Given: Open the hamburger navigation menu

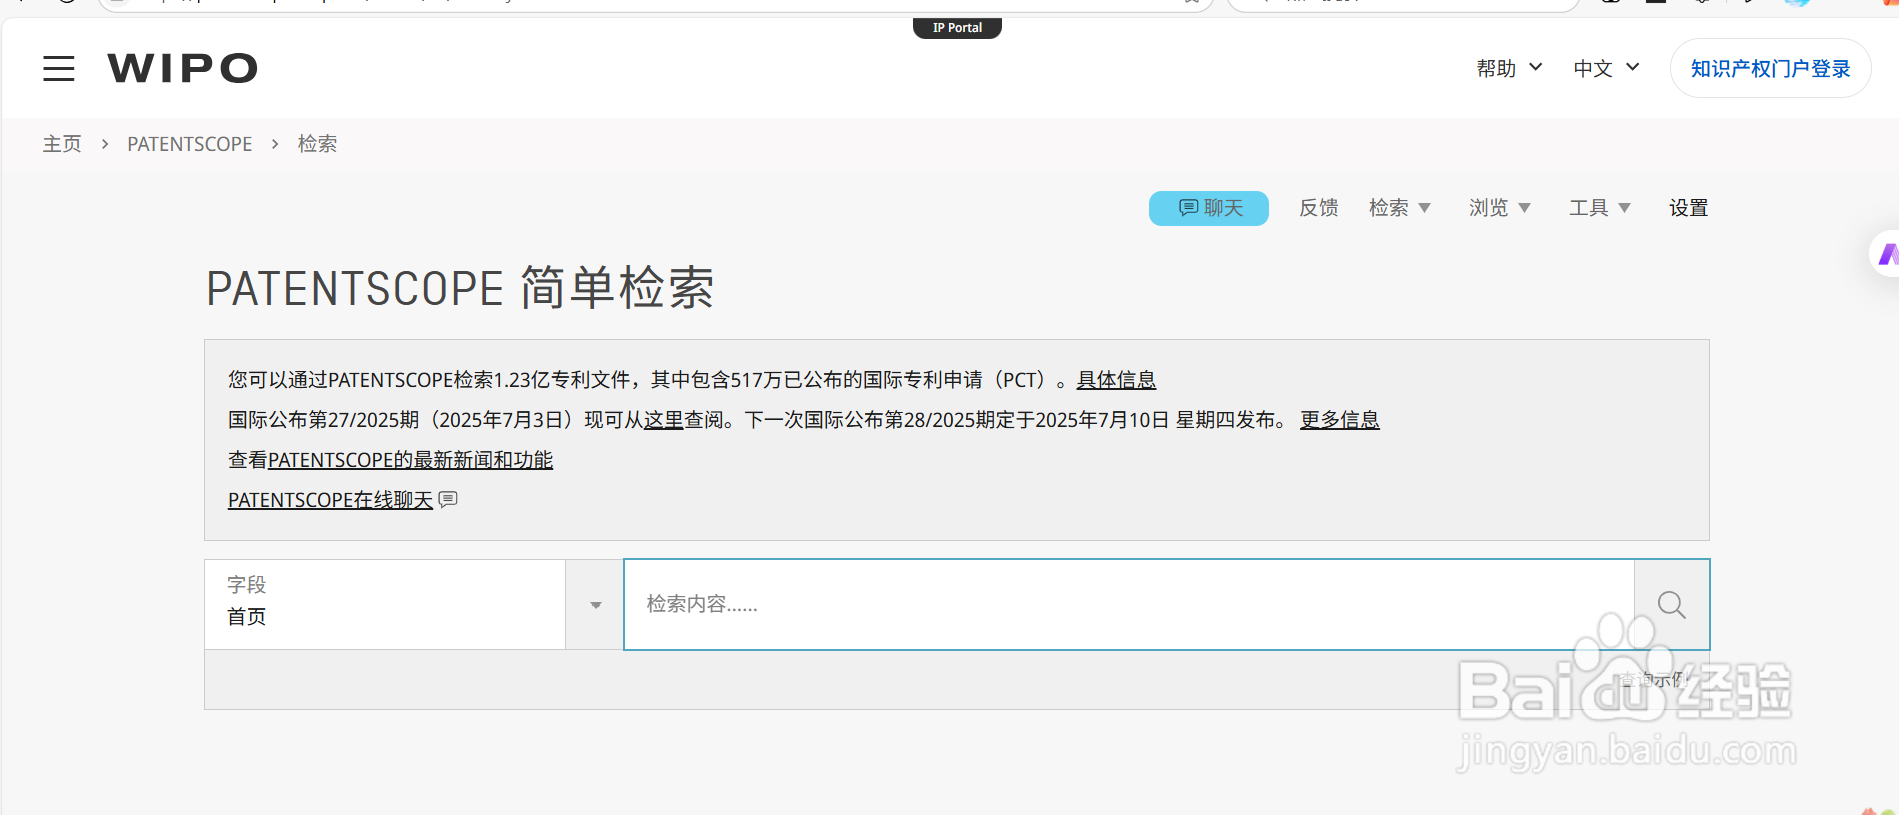Looking at the screenshot, I should coord(59,68).
